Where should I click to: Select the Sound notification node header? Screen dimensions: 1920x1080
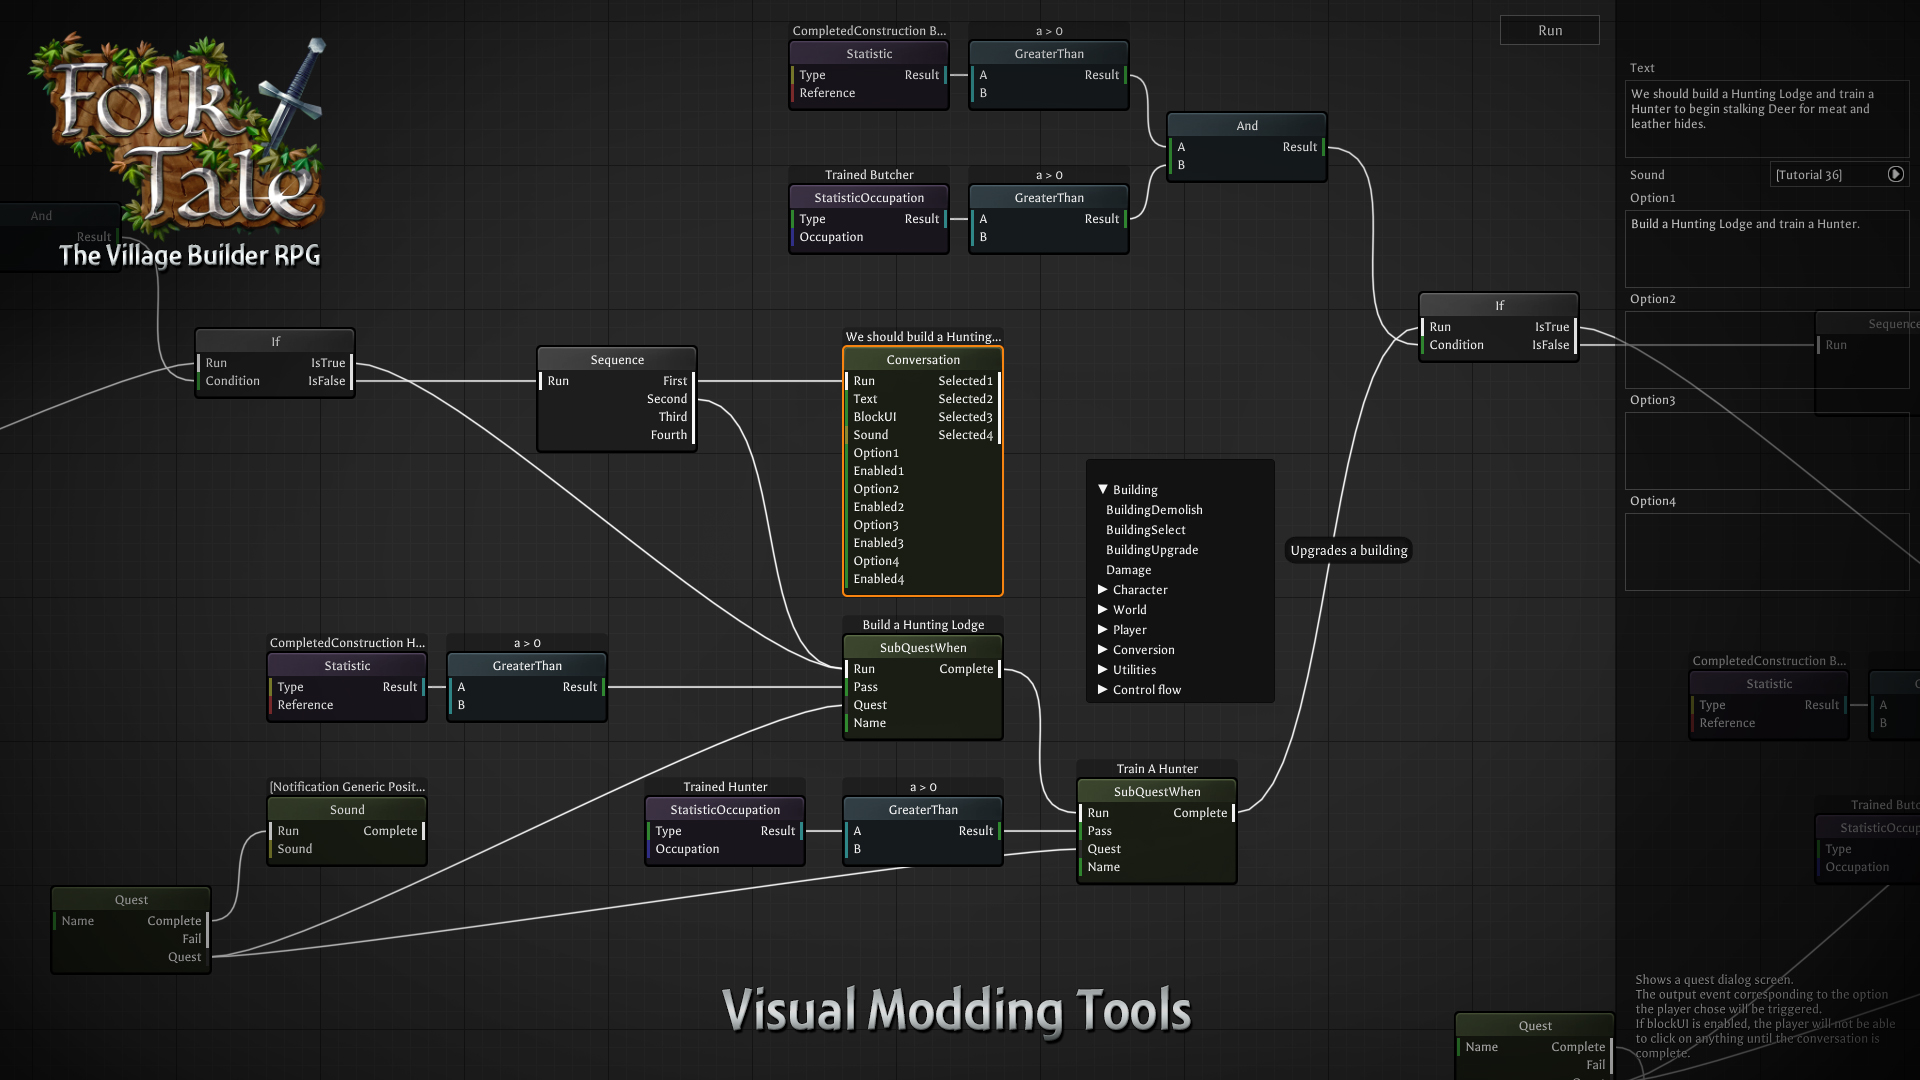[x=347, y=809]
